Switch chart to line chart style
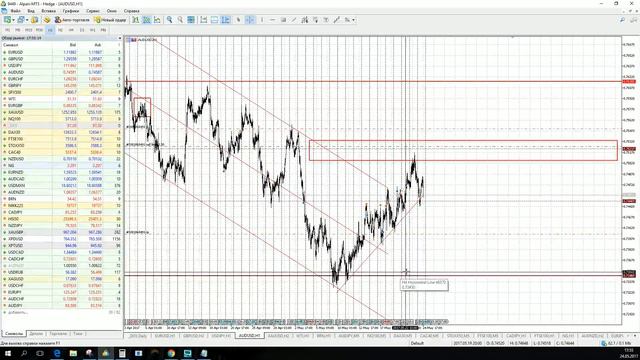This screenshot has height=360, width=640. tap(157, 20)
